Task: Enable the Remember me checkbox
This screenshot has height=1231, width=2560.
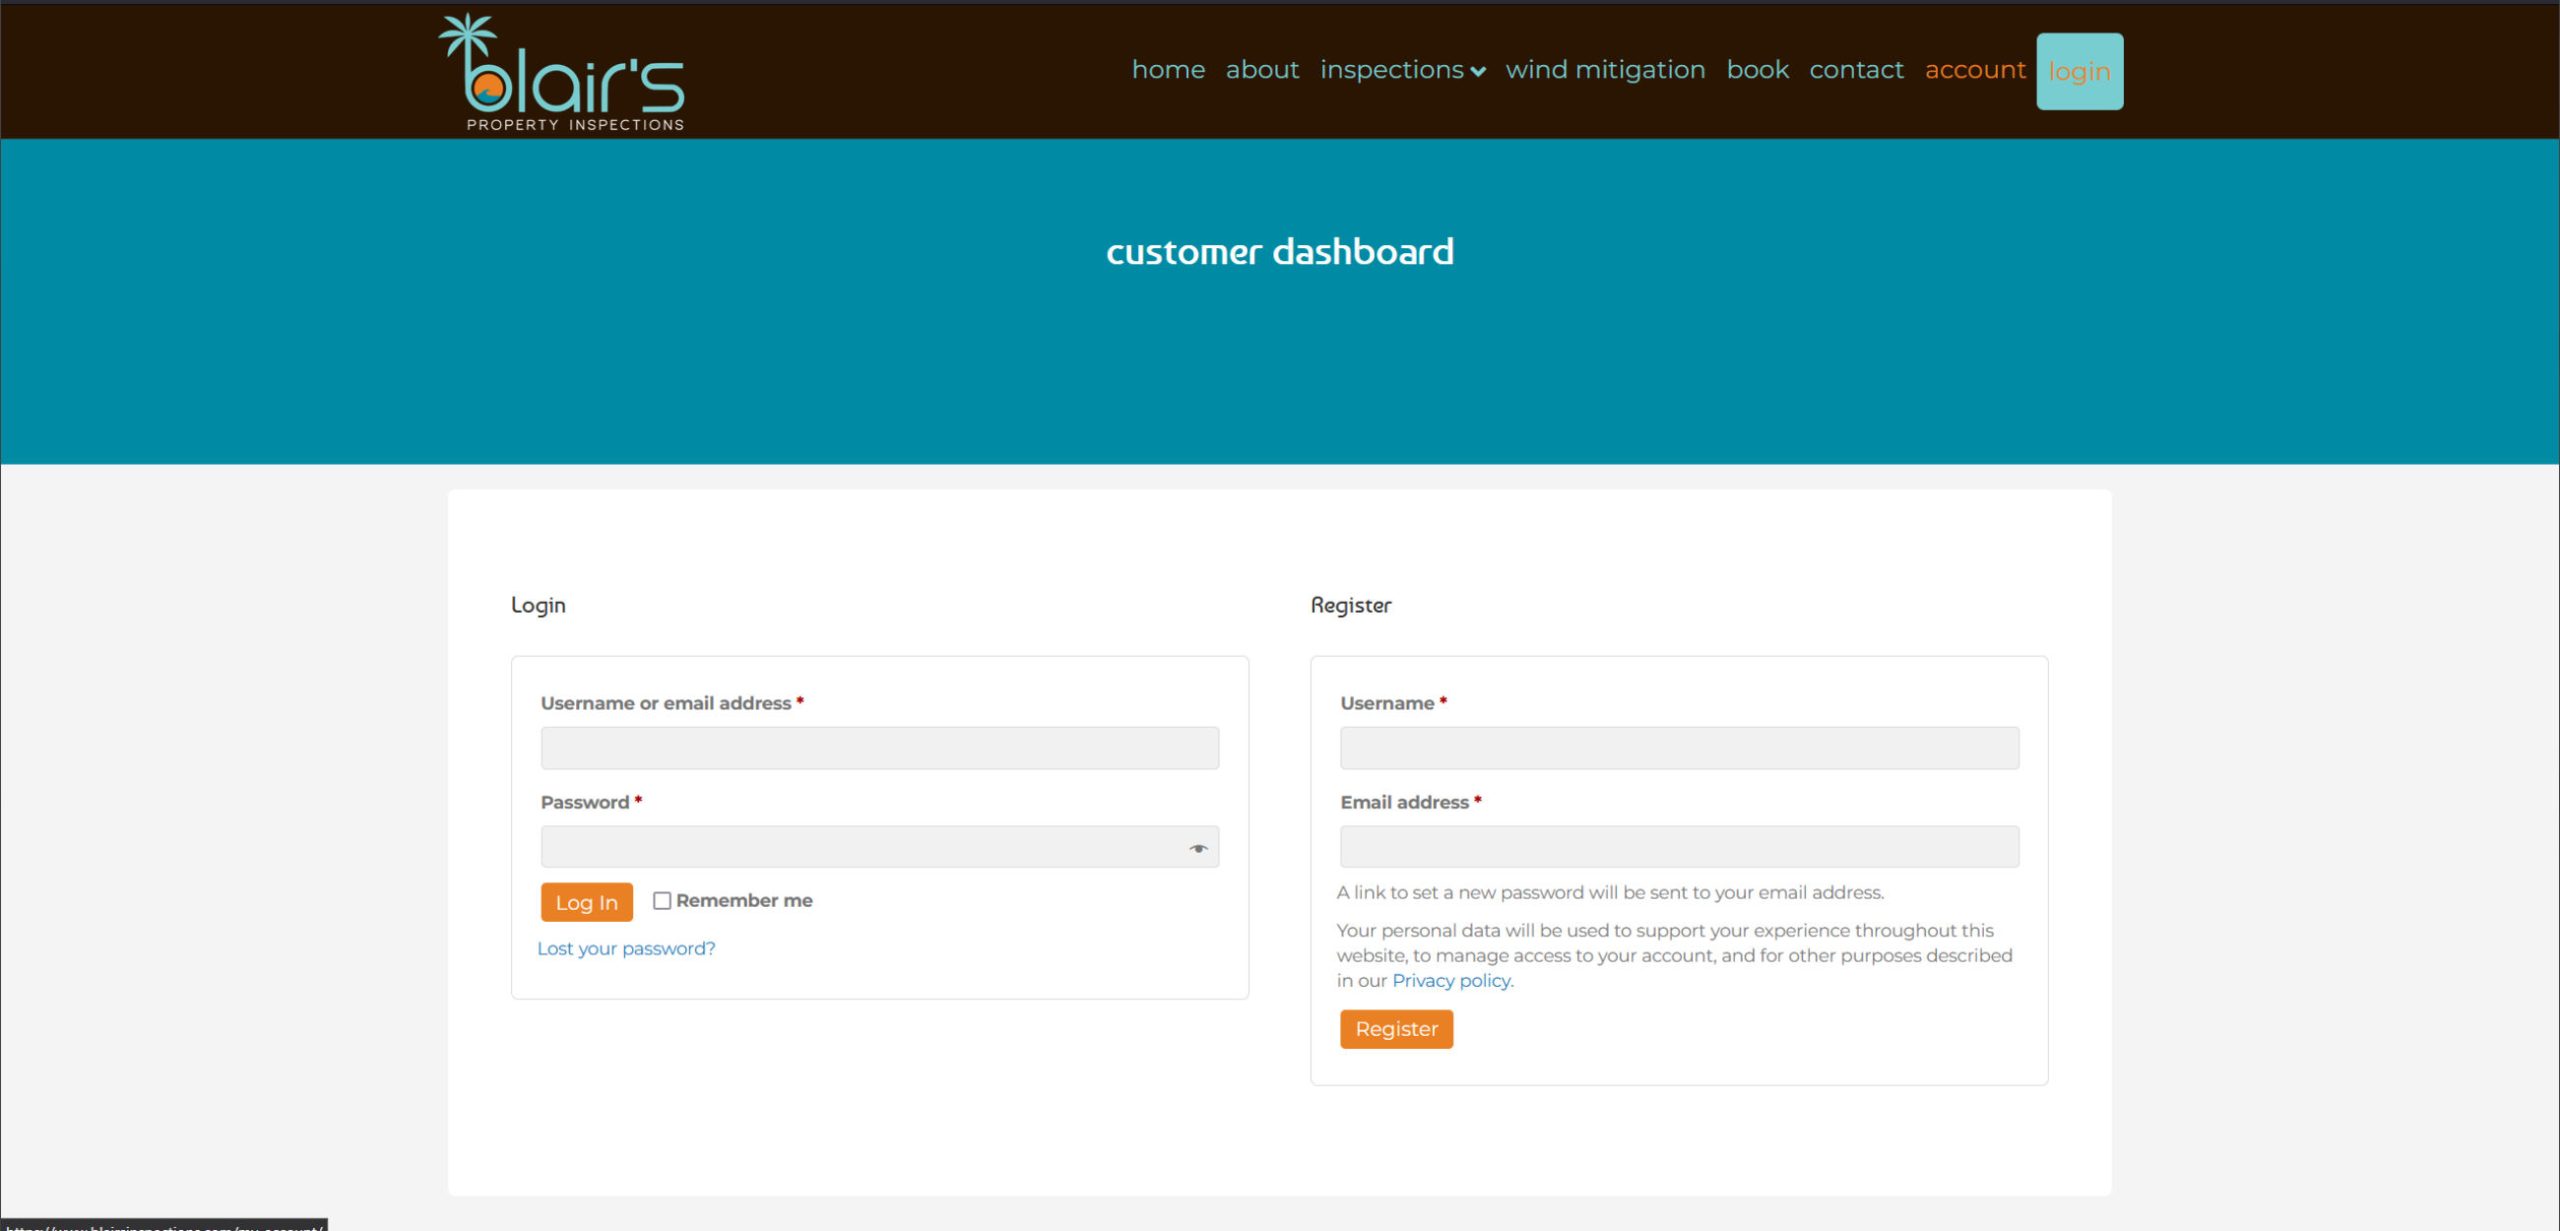Action: coord(662,901)
